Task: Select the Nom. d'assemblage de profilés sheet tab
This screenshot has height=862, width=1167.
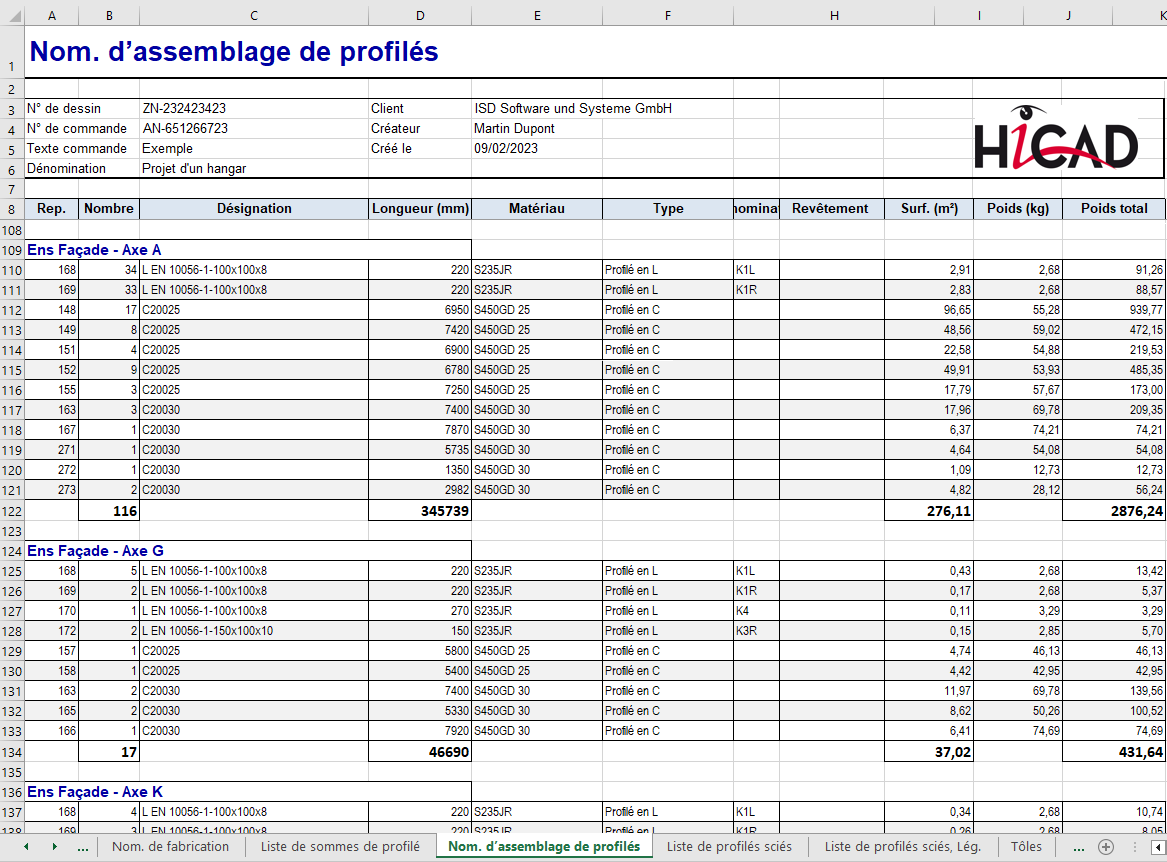Action: 544,846
